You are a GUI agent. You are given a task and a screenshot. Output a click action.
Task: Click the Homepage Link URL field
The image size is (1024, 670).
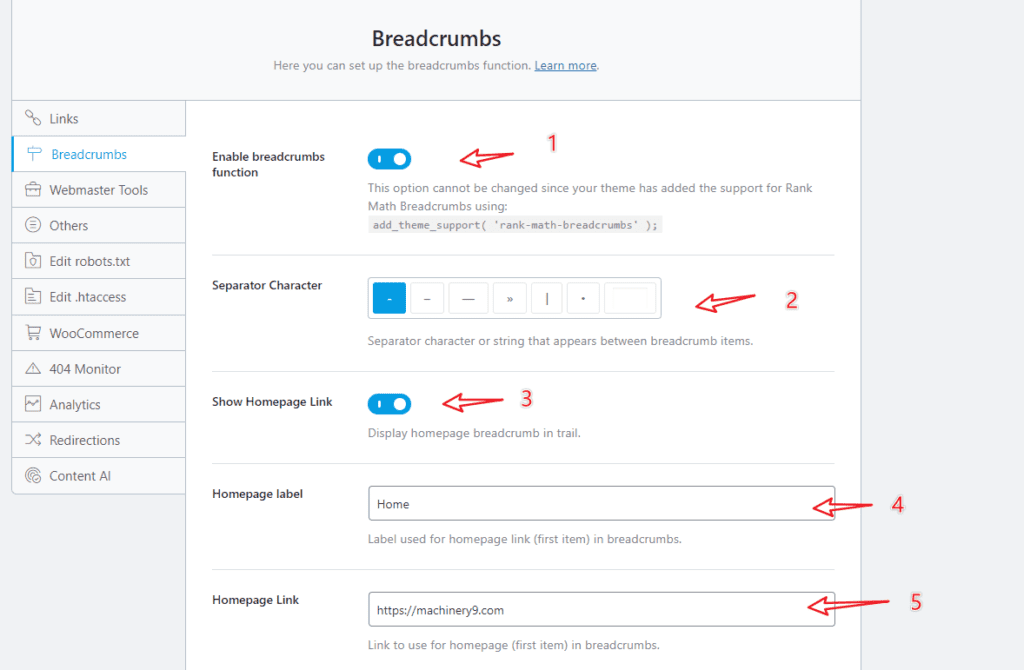click(601, 609)
